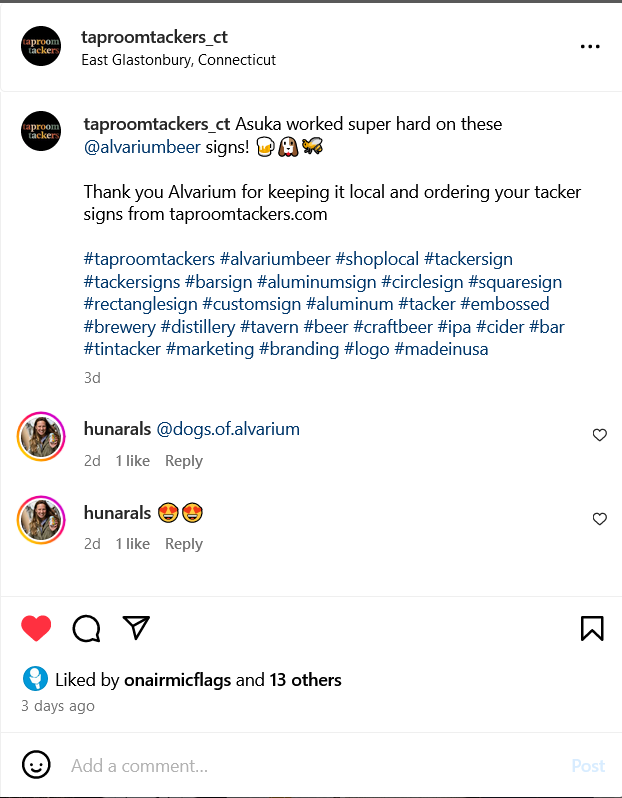Open the @alvariumbeer mention

142,147
